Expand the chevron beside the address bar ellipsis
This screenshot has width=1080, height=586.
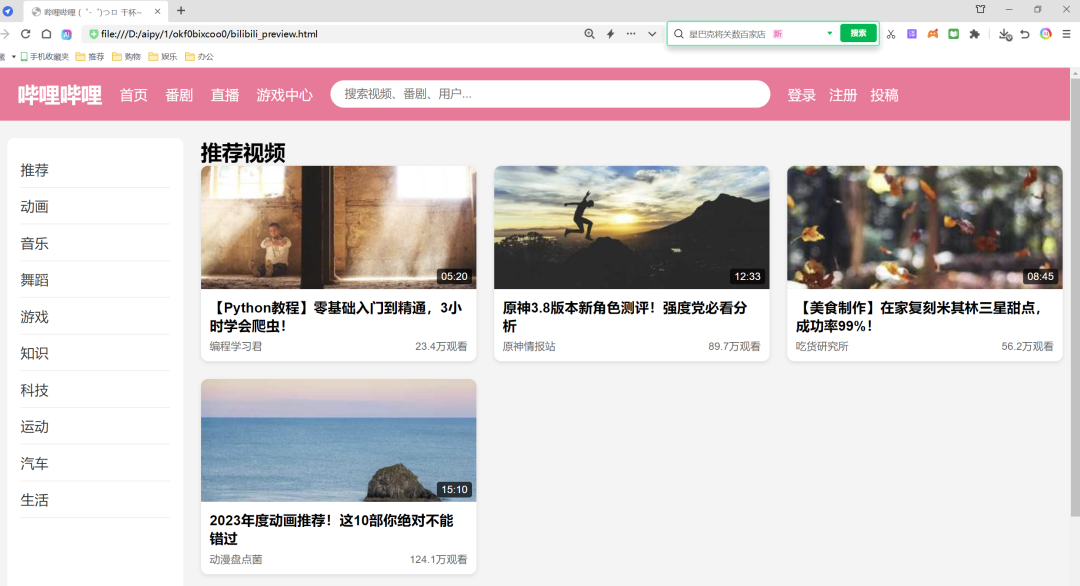point(653,33)
